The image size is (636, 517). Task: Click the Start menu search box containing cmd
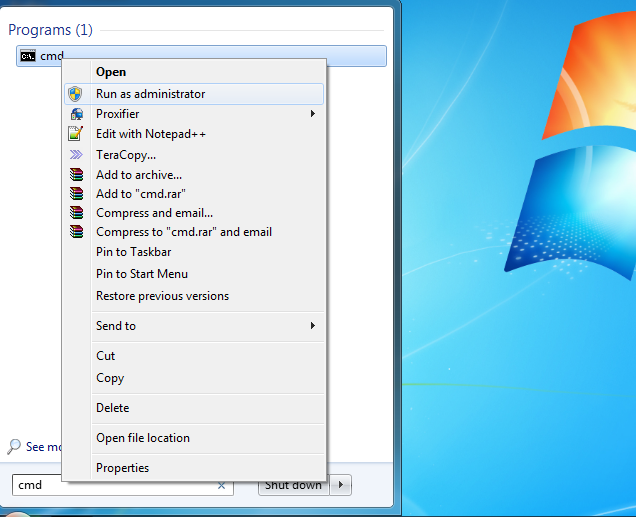[x=123, y=485]
